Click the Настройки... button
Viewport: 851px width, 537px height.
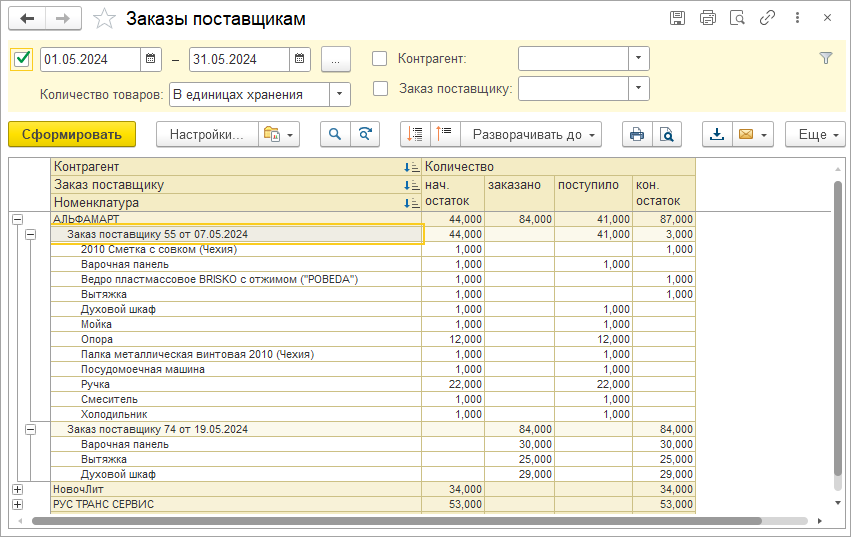coord(206,134)
